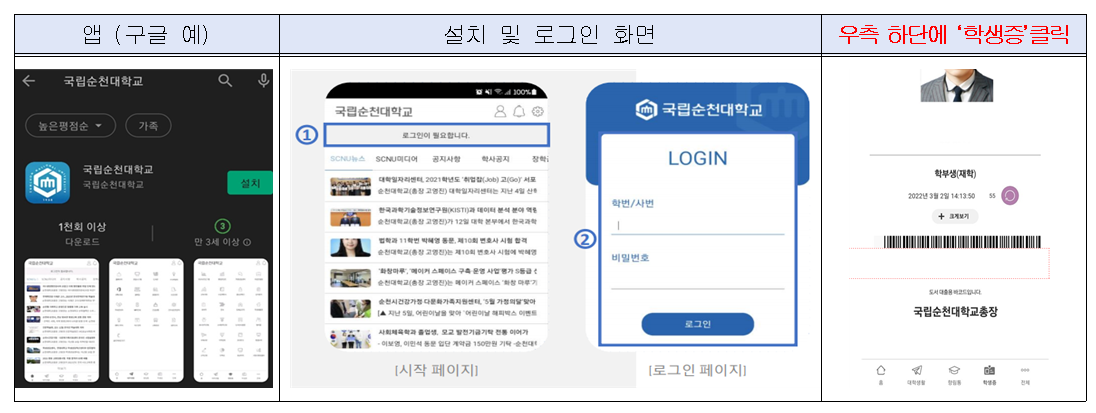The height and width of the screenshot is (413, 1096).
Task: Switch to the SCNU뉴스 tab
Action: tap(347, 159)
